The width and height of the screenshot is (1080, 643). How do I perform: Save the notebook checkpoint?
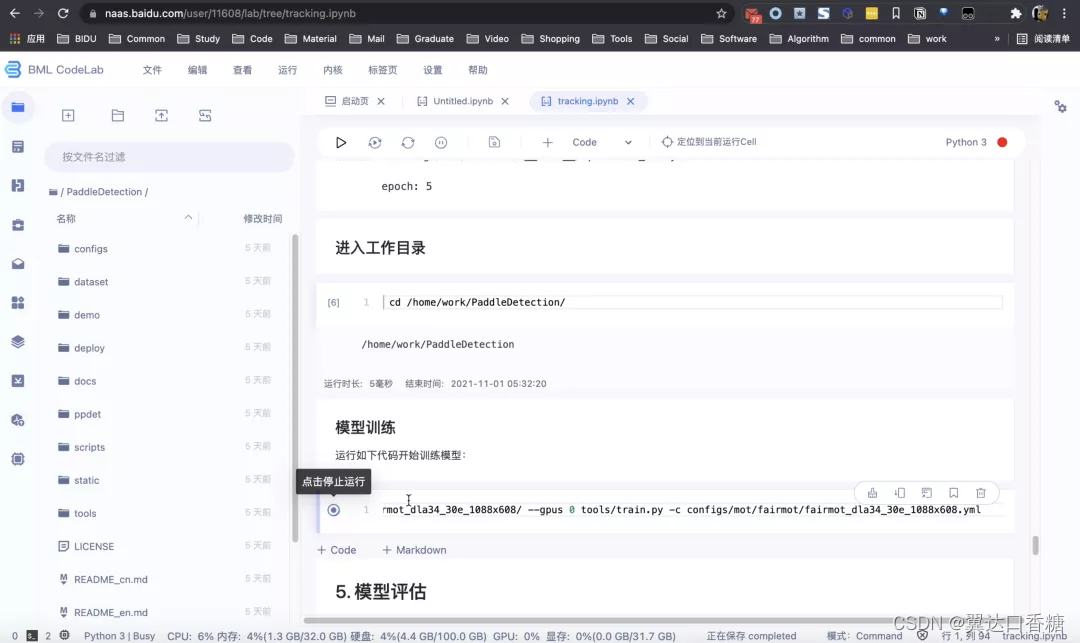[494, 142]
